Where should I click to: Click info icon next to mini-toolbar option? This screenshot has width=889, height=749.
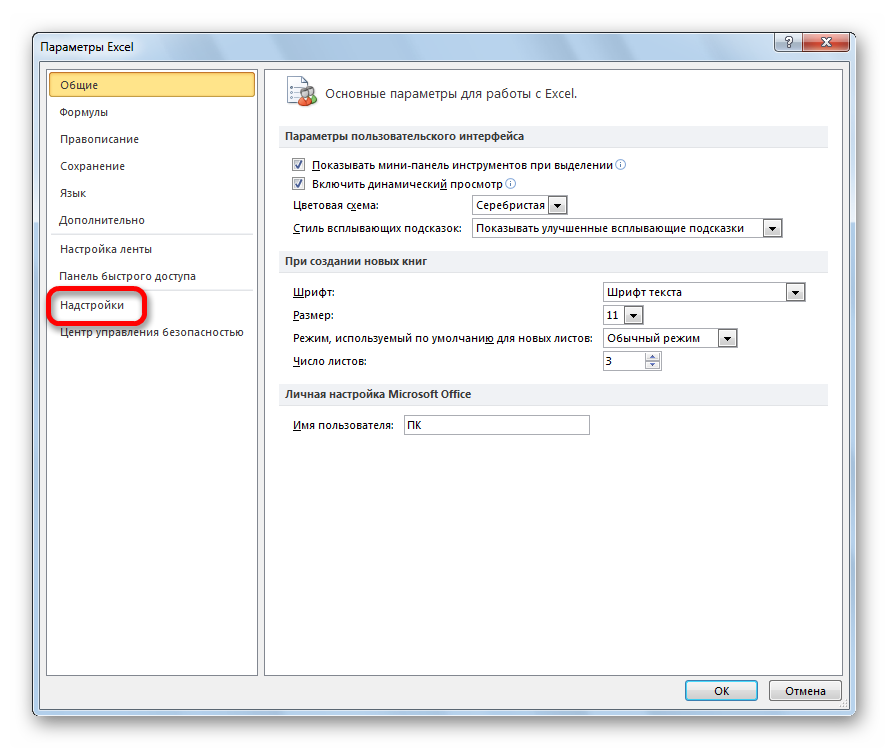click(x=620, y=165)
